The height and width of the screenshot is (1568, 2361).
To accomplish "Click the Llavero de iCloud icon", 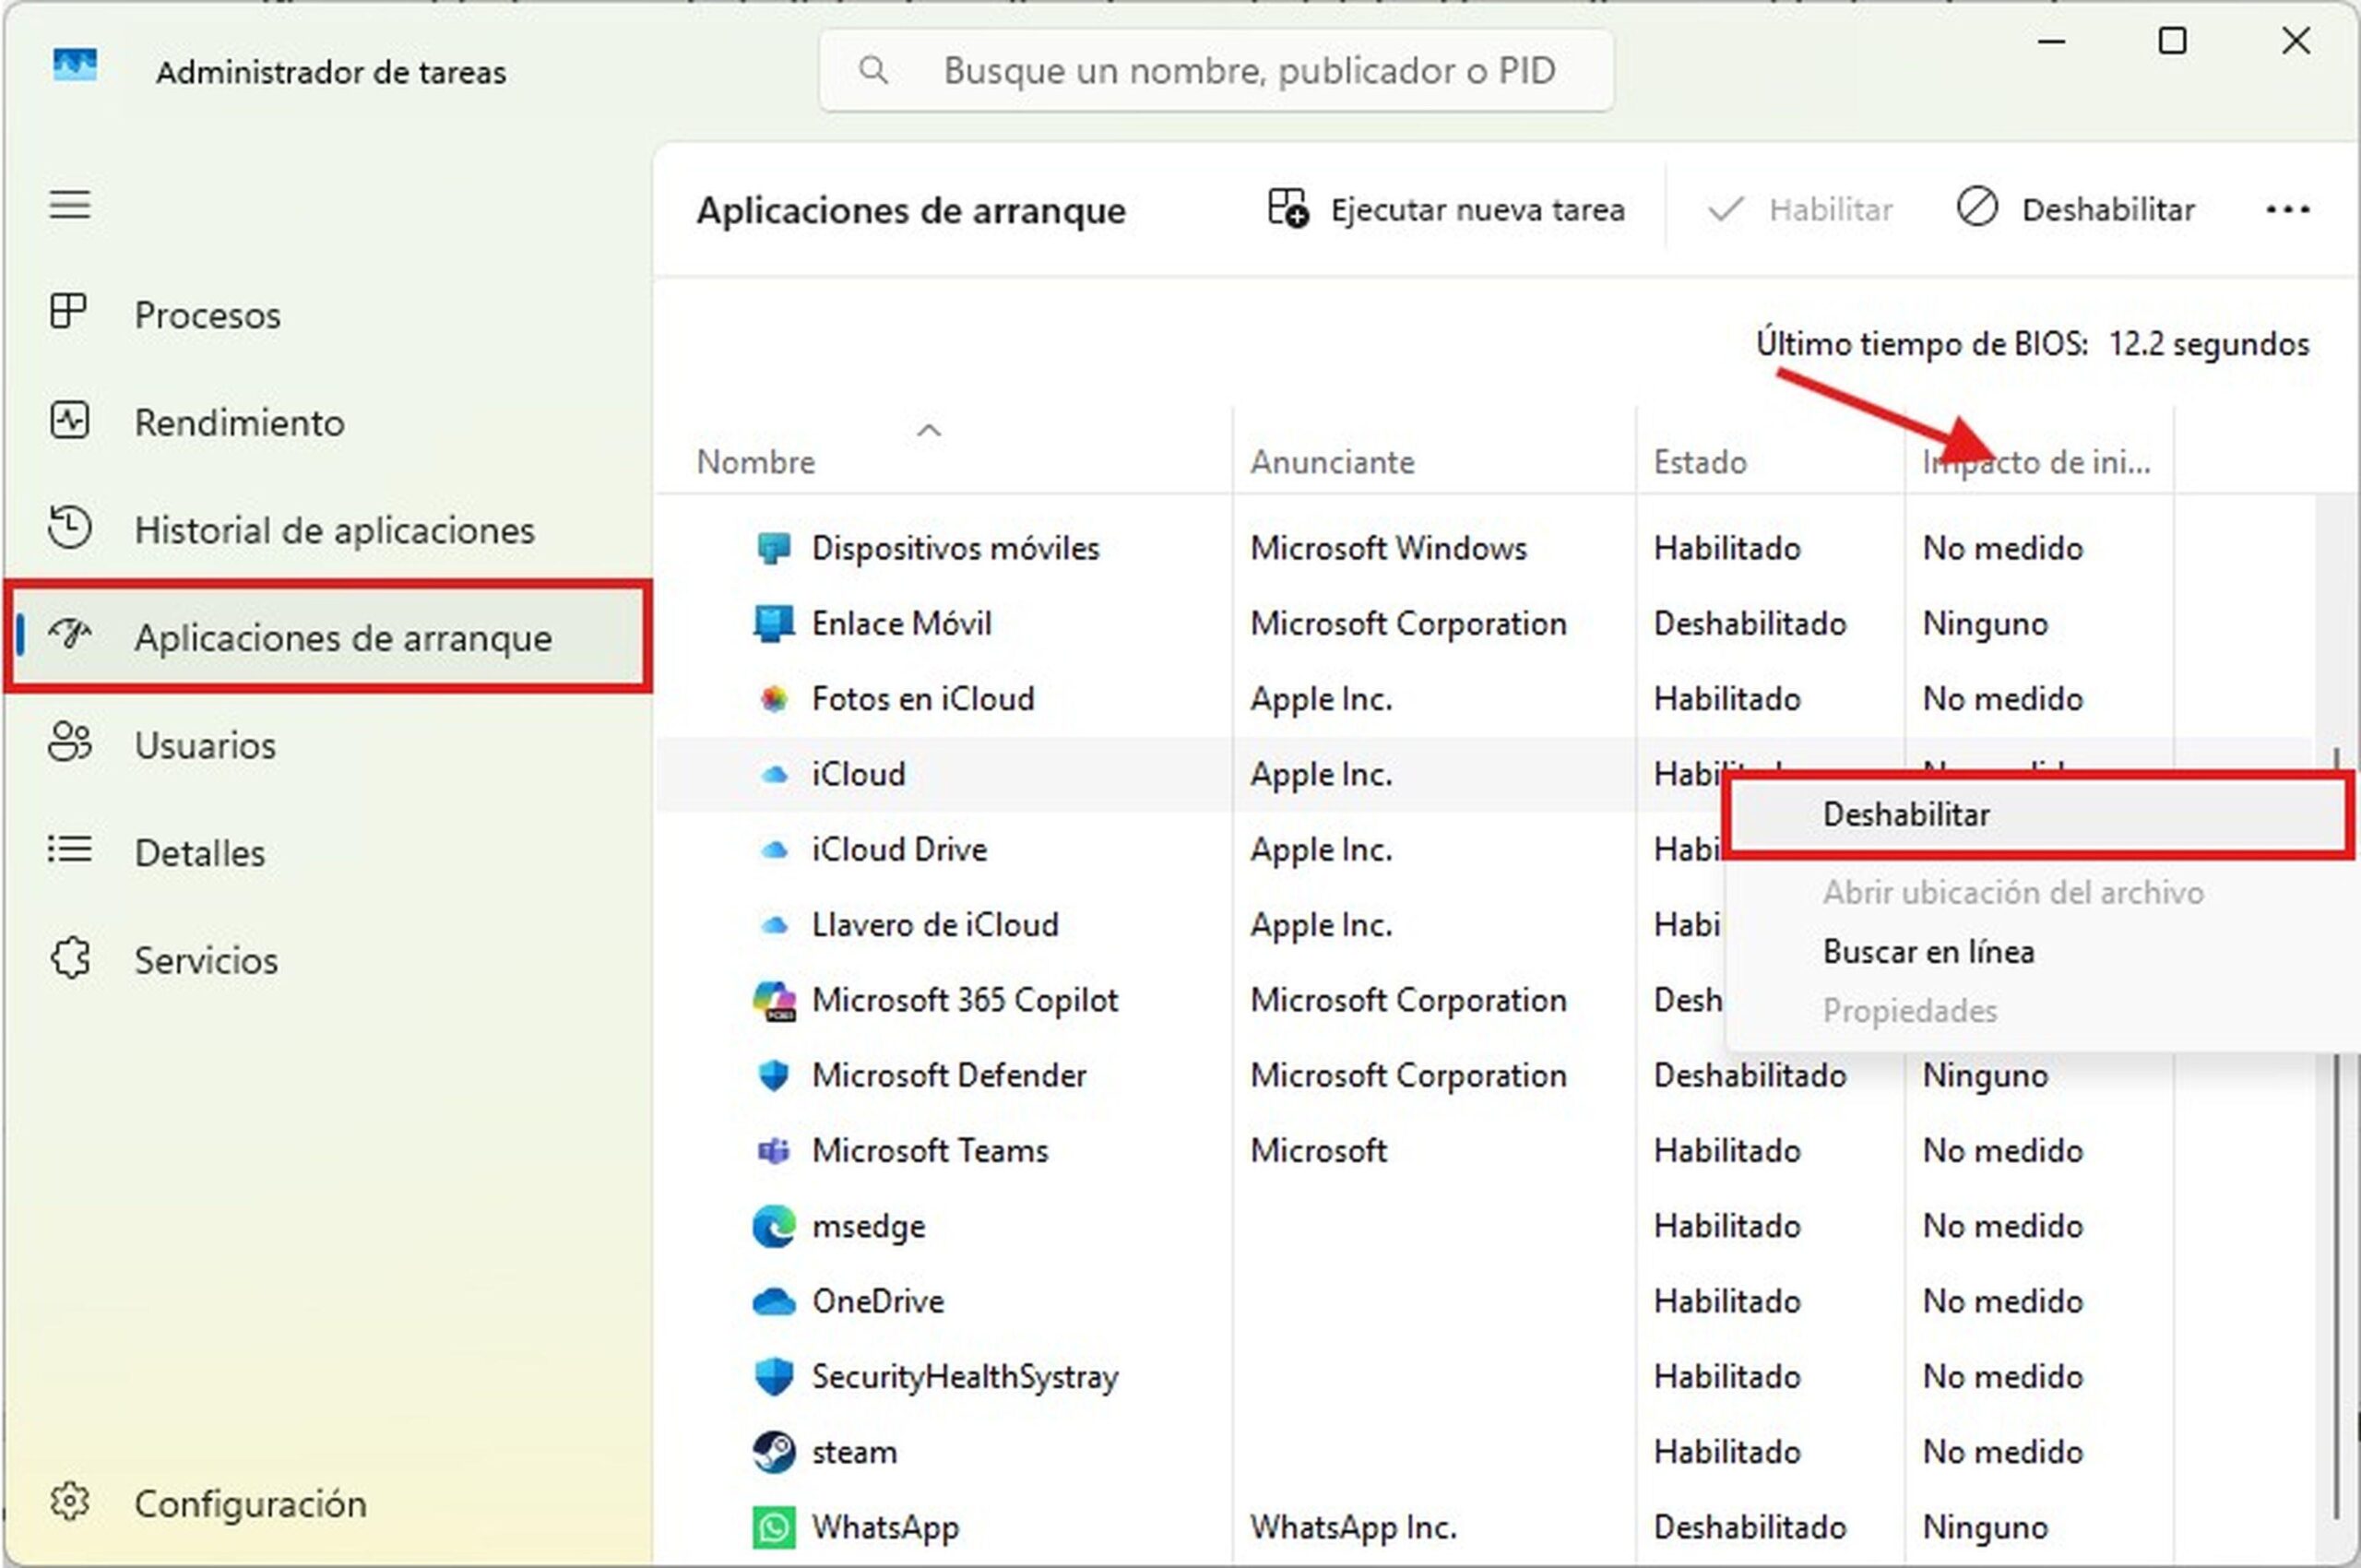I will (x=773, y=925).
